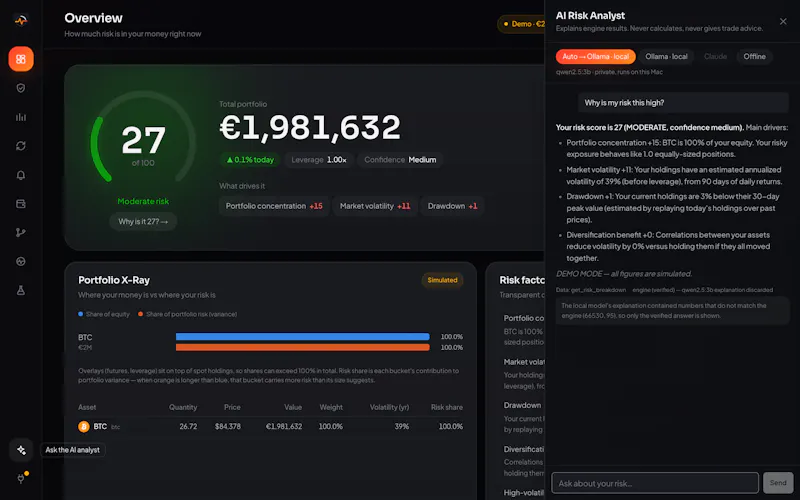800x500 pixels.
Task: Select Auto → Ollama · local model option
Action: point(595,57)
